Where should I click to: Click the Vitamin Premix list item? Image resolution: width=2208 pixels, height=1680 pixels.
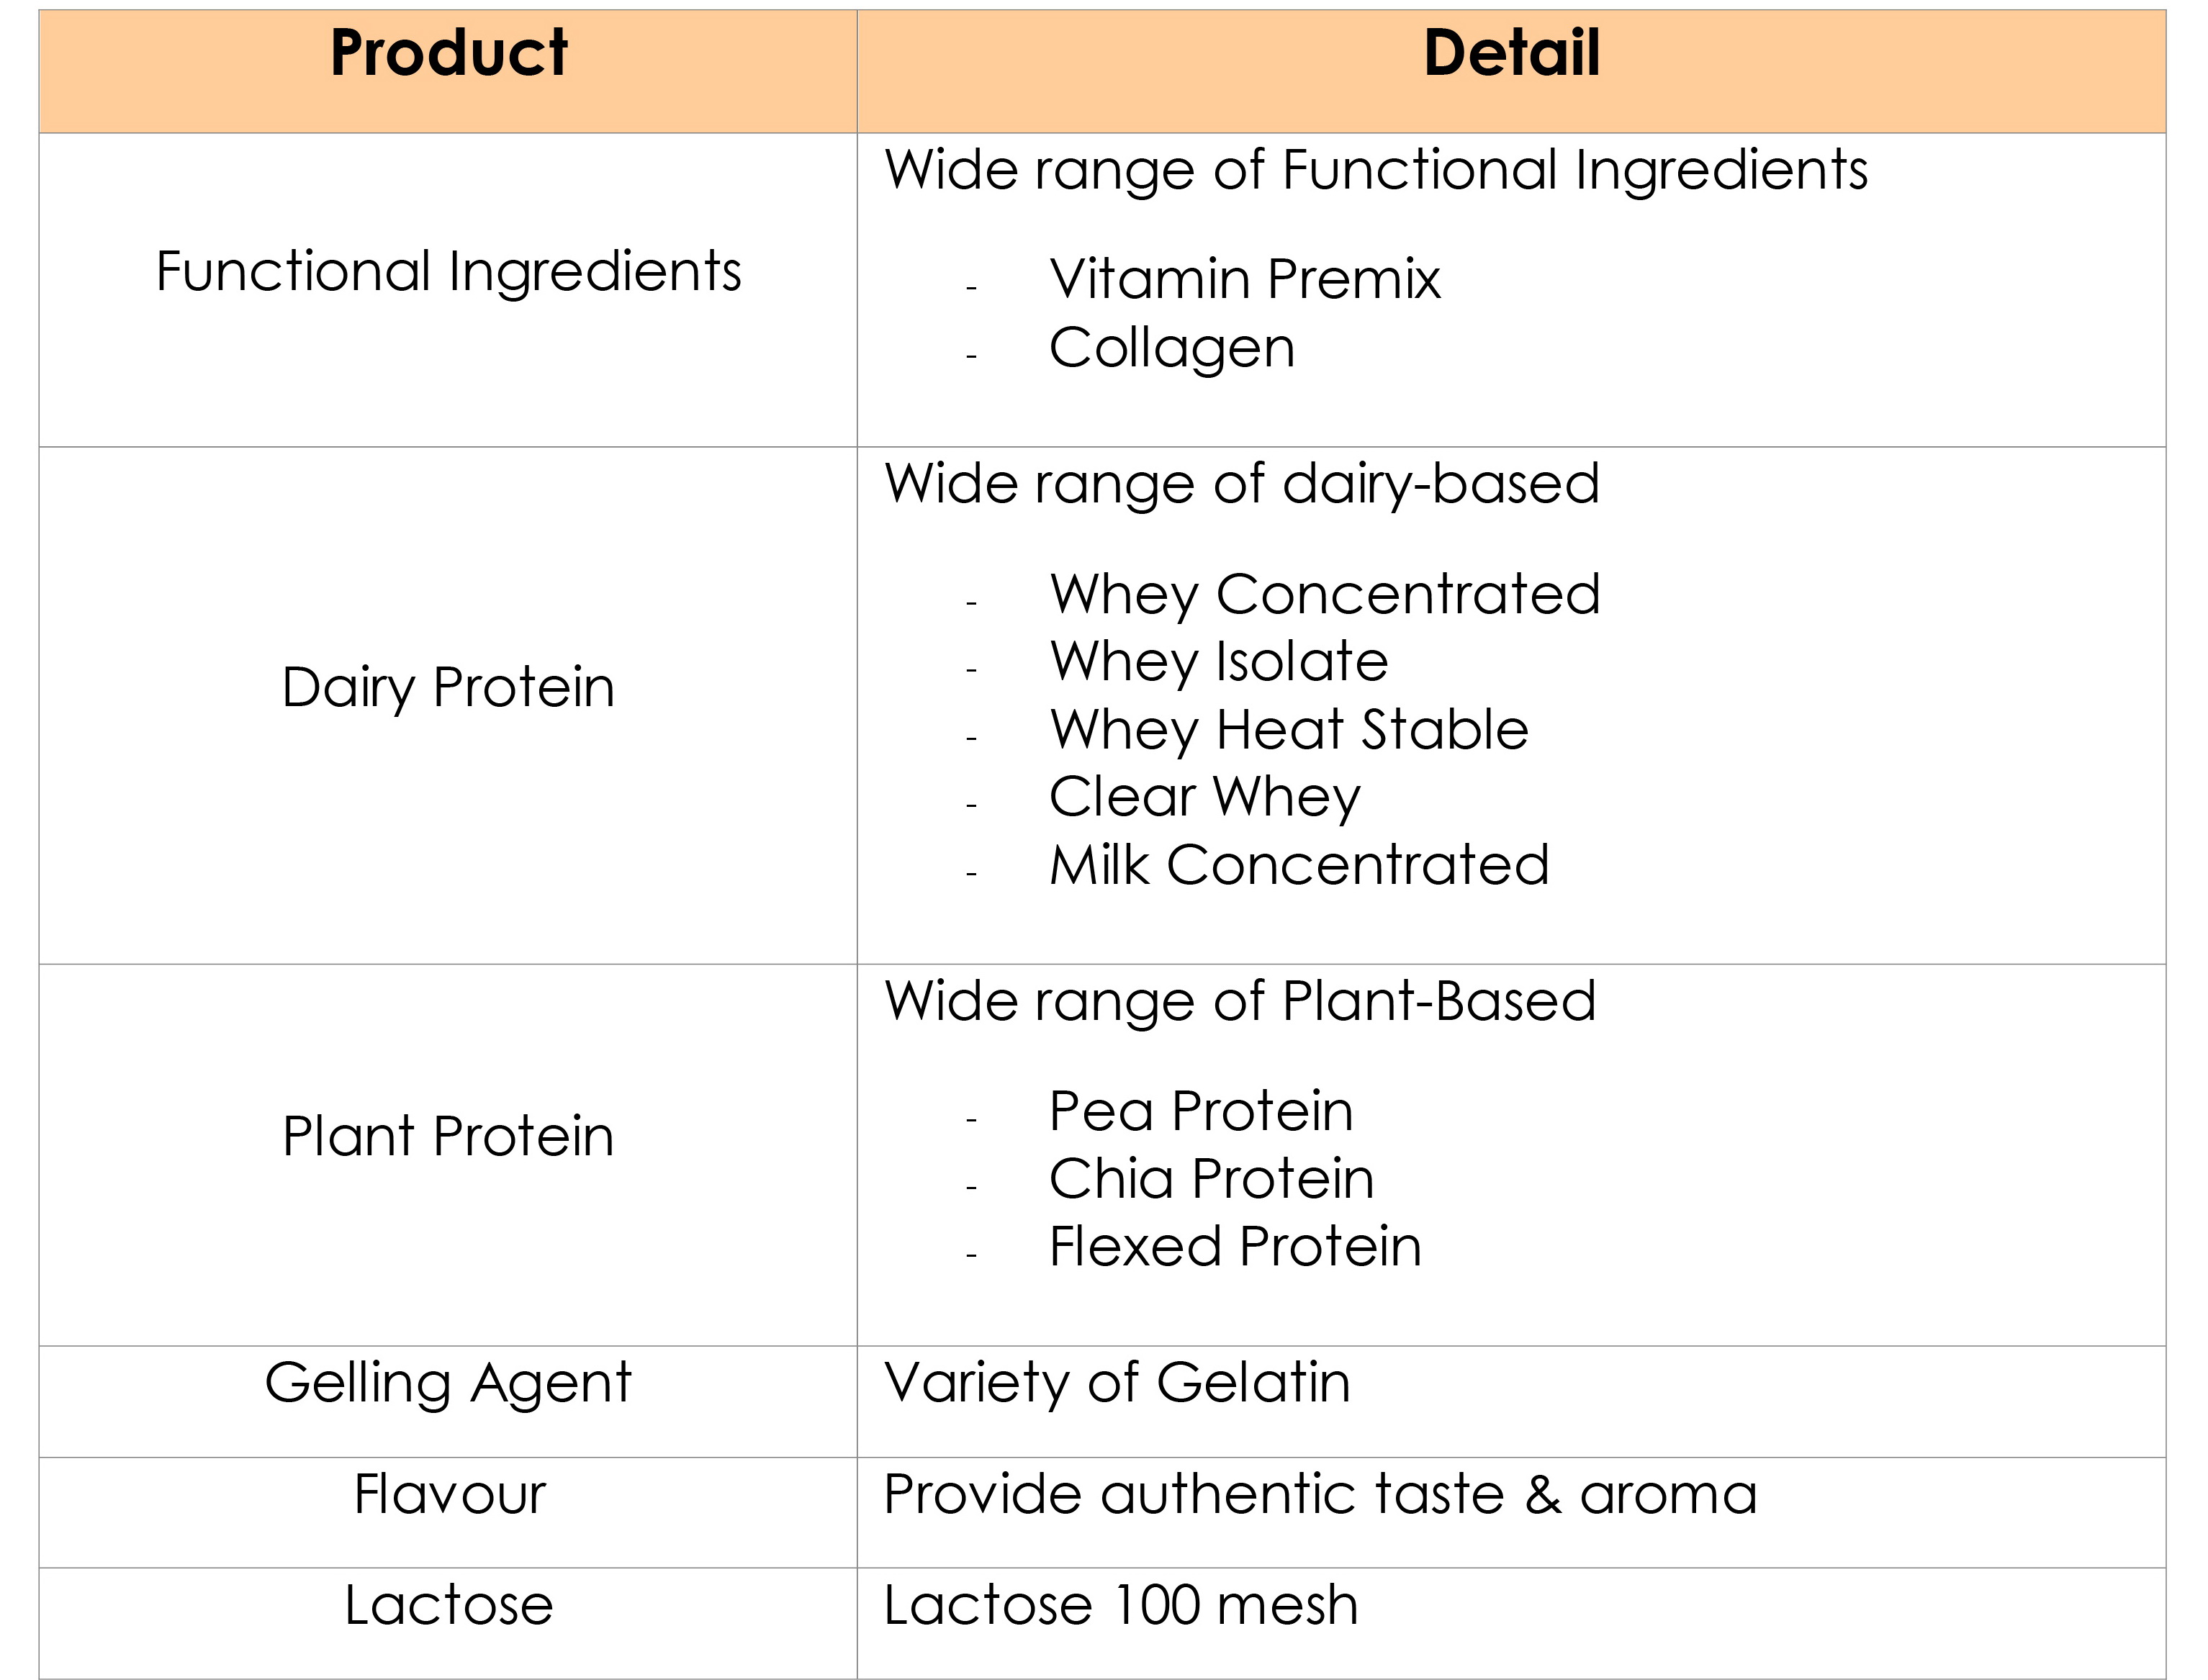pyautogui.click(x=1244, y=279)
